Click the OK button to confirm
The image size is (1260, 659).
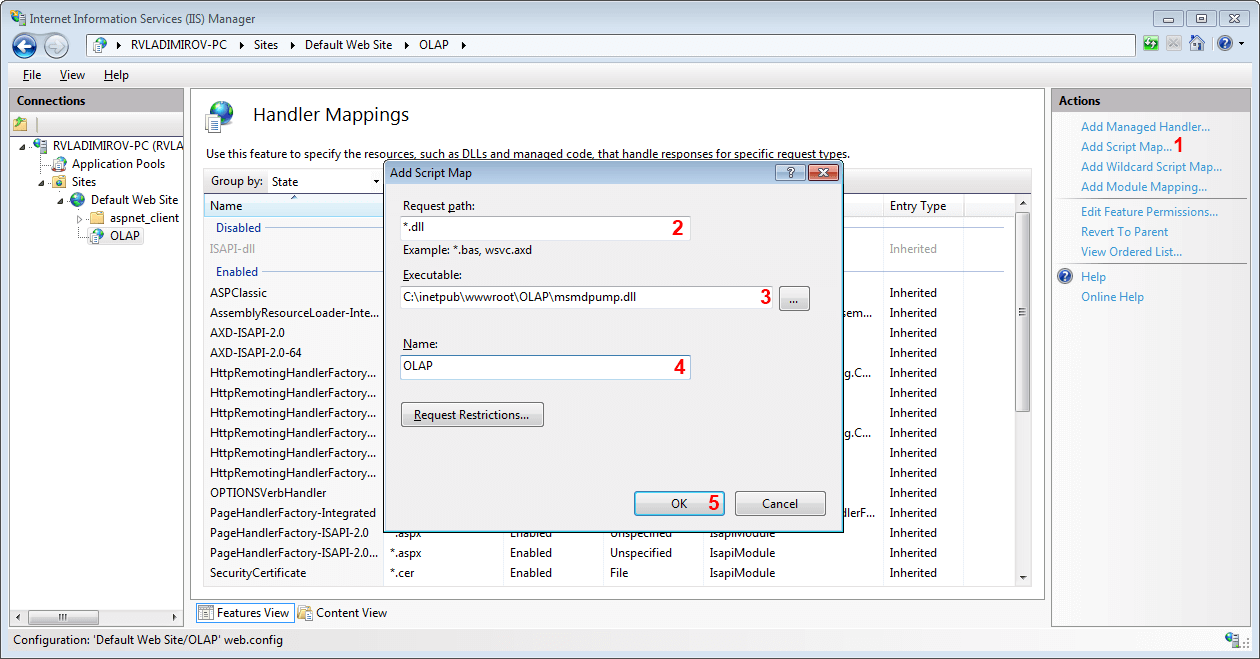pyautogui.click(x=679, y=503)
